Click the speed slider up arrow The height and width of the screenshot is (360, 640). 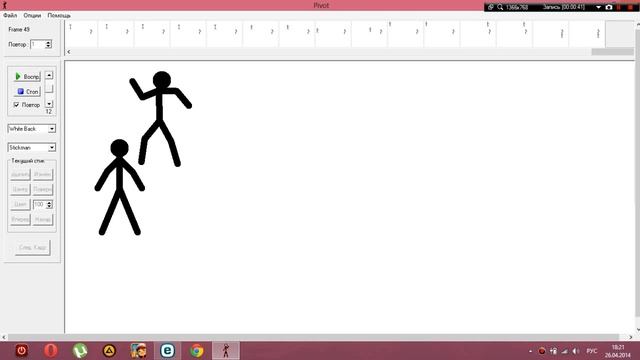pyautogui.click(x=49, y=75)
